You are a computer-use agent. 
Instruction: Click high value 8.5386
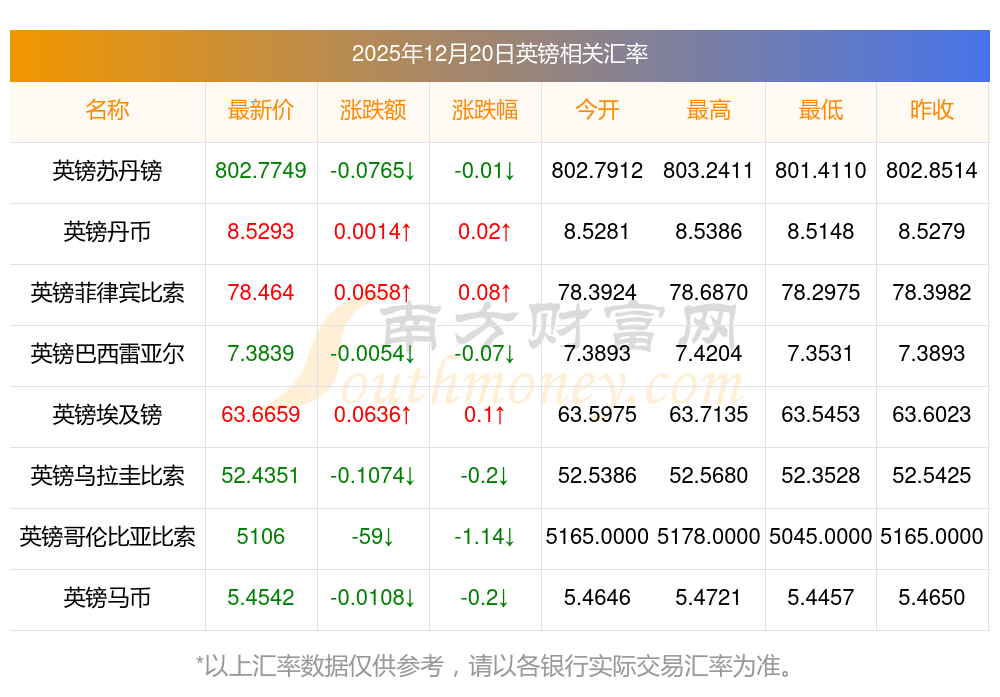(709, 231)
